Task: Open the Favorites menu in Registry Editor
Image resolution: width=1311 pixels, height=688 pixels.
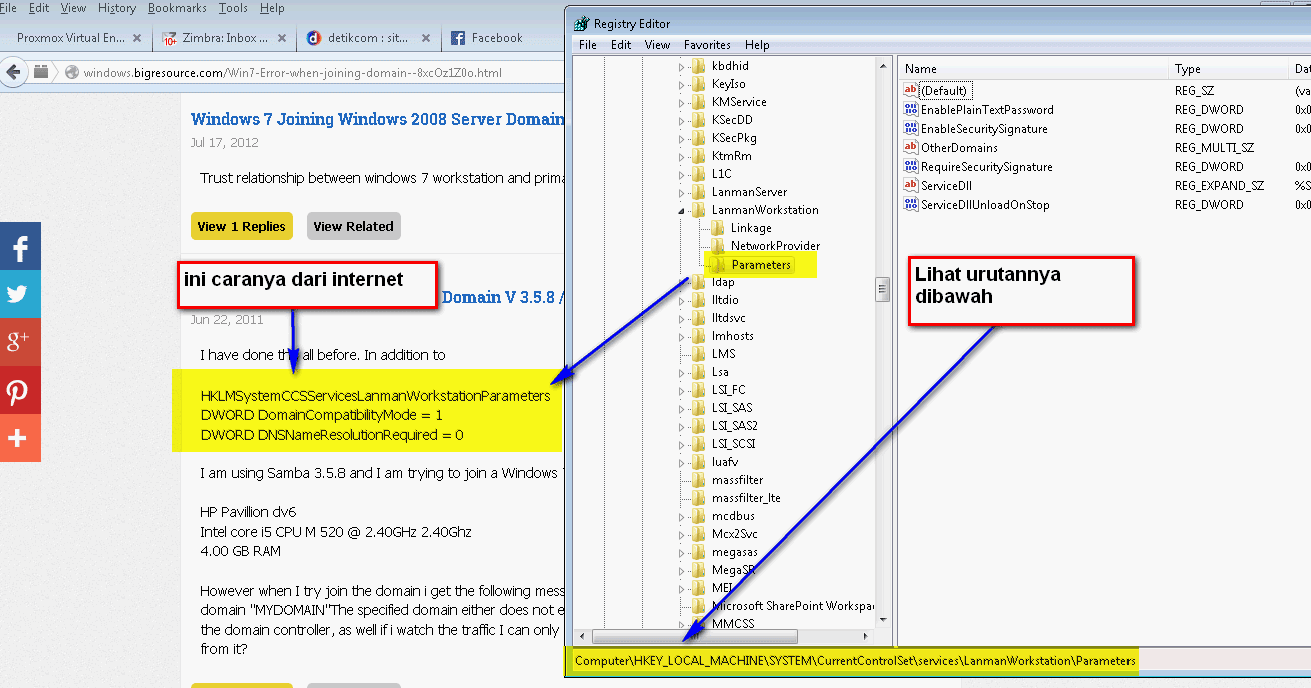Action: 707,45
